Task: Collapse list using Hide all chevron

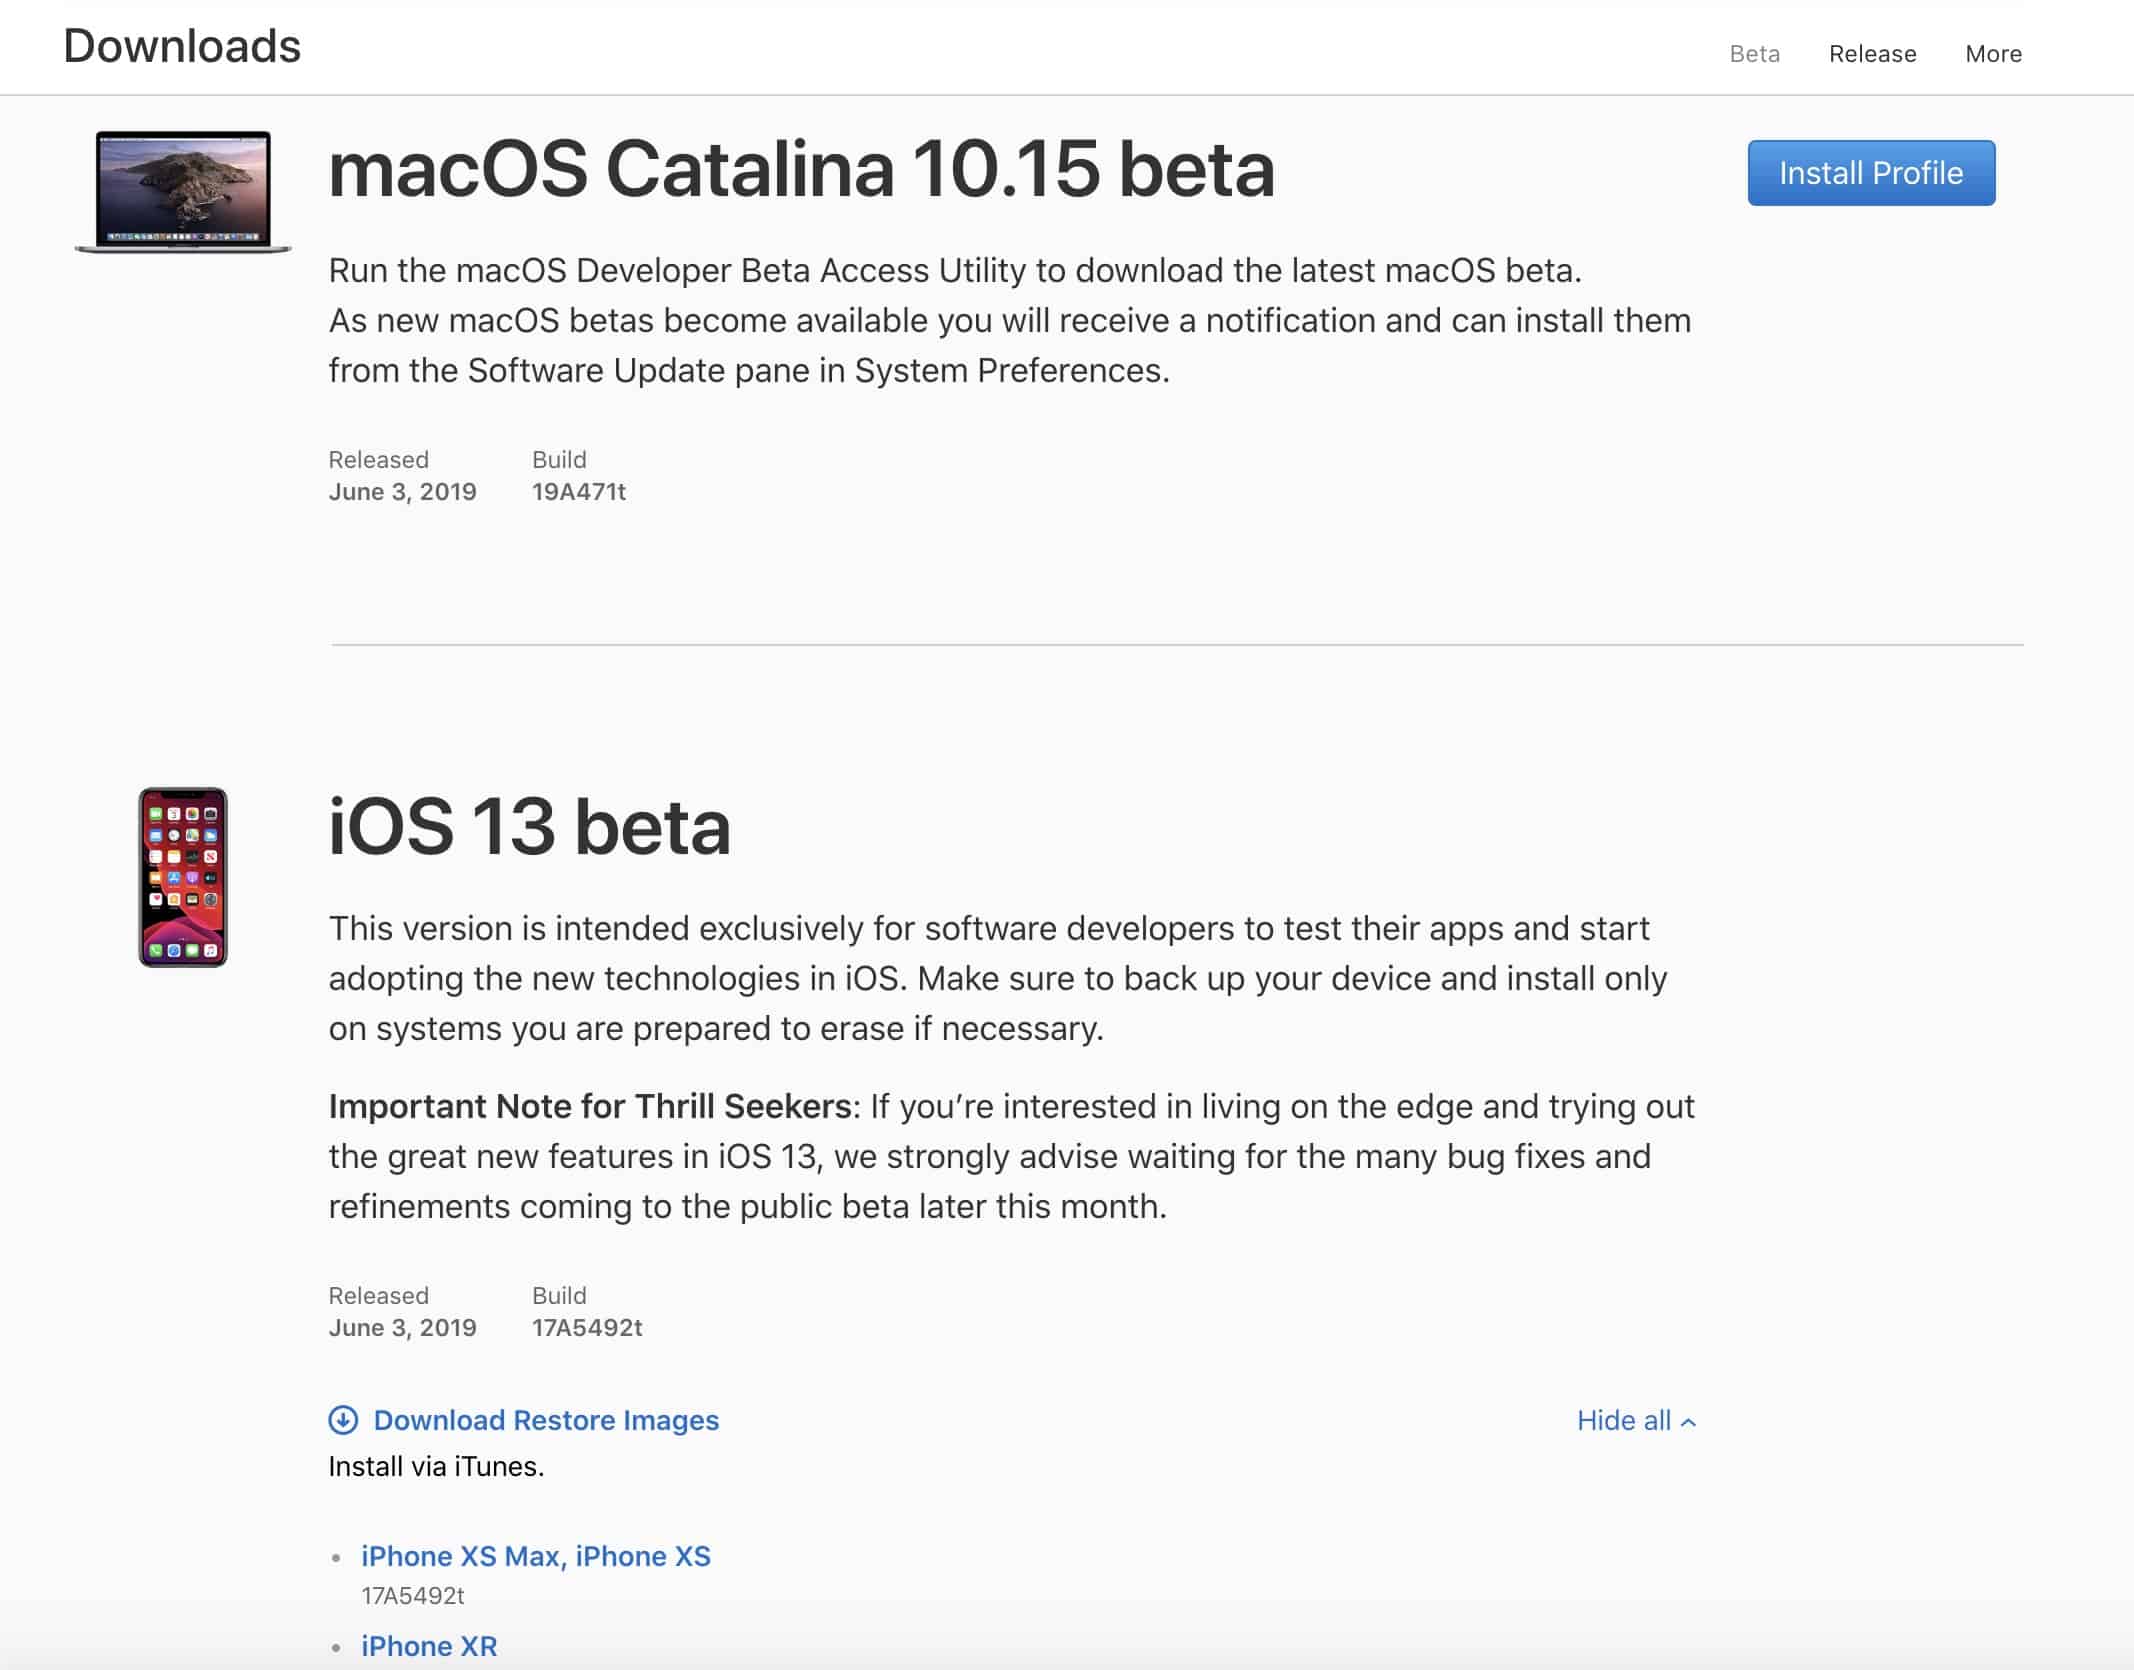Action: click(1689, 1422)
